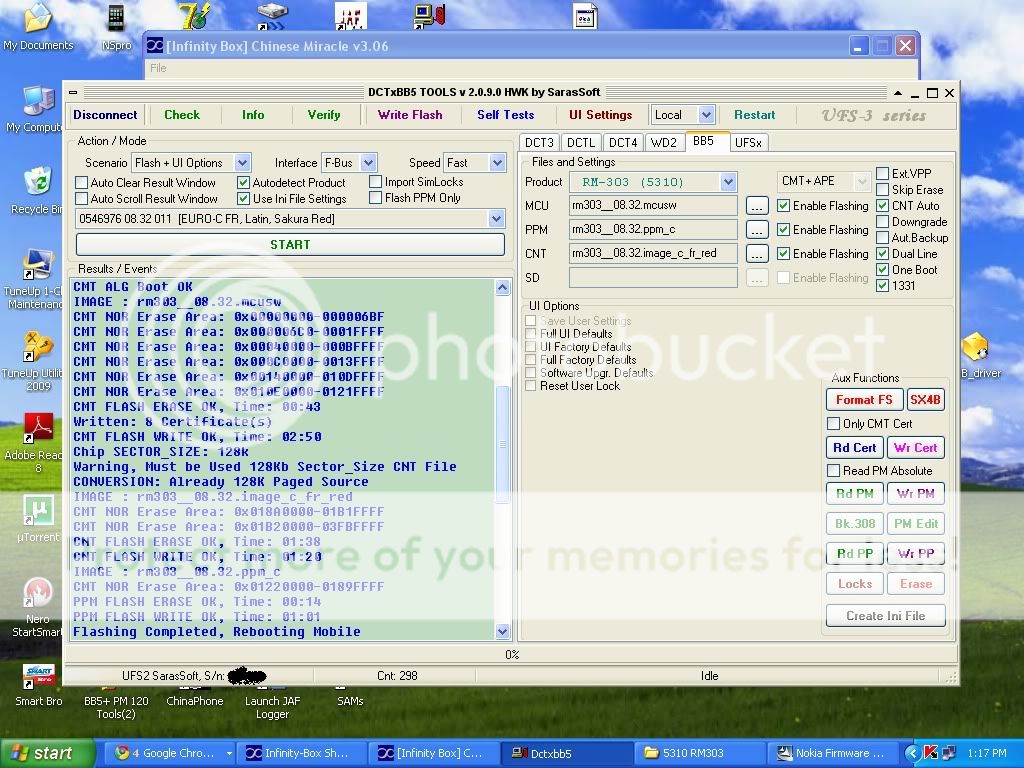Switch to Dctxbb5 taskbar button
Viewport: 1024px width, 768px height.
tap(567, 753)
